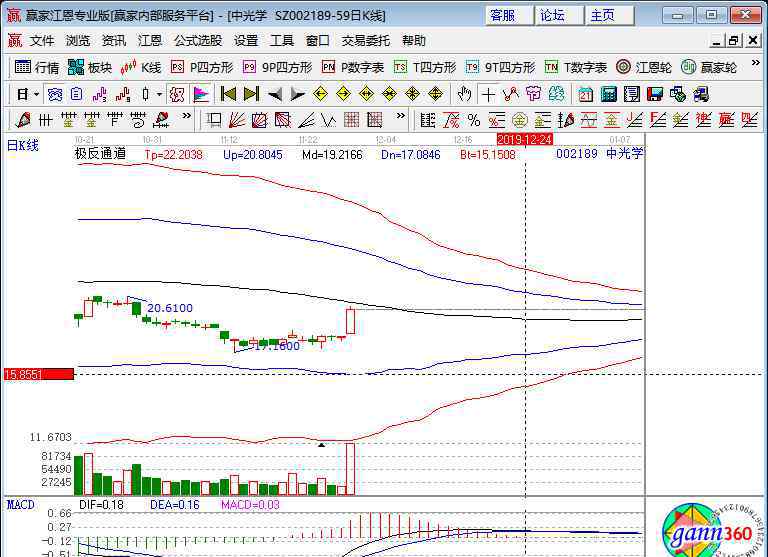Screen dimensions: 768x557
Task: Open the 浏览 menu
Action: pyautogui.click(x=78, y=41)
